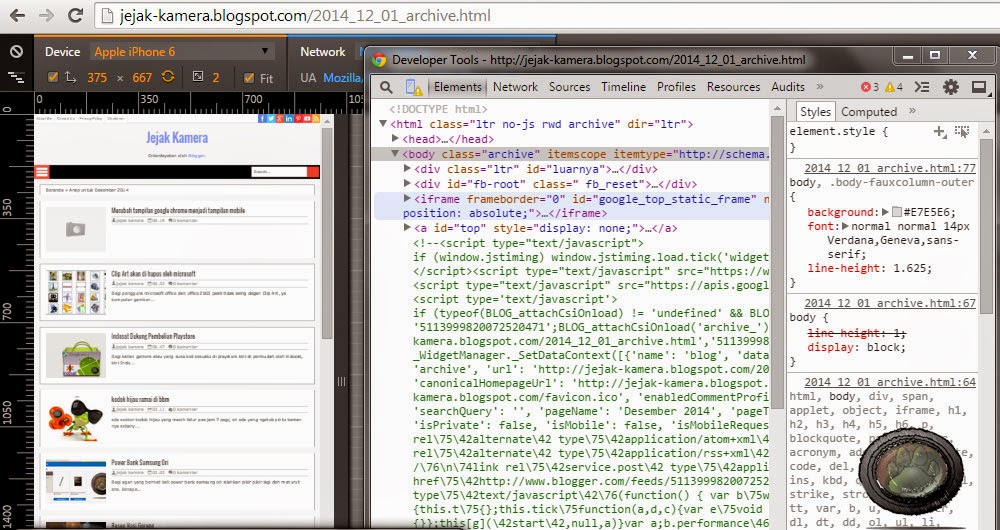Collapse the html element node
Screen dimensions: 1000x530
pyautogui.click(x=383, y=124)
